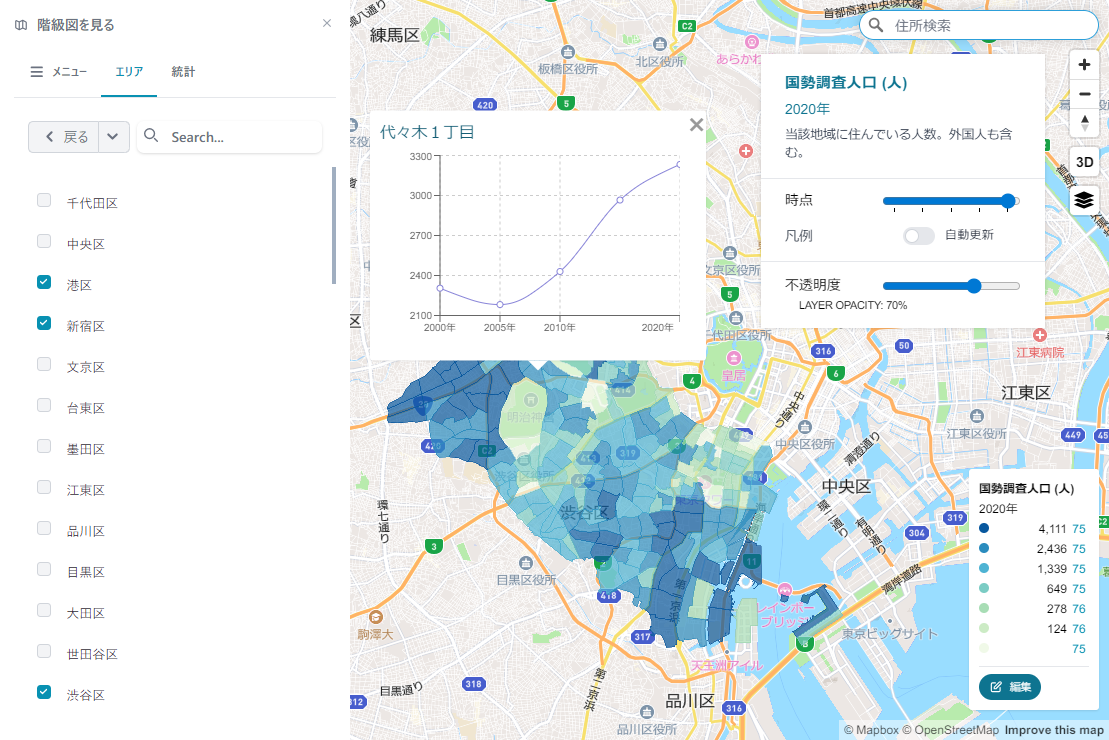The image size is (1109, 740).
Task: Click the 戻る back button
Action: click(x=64, y=137)
